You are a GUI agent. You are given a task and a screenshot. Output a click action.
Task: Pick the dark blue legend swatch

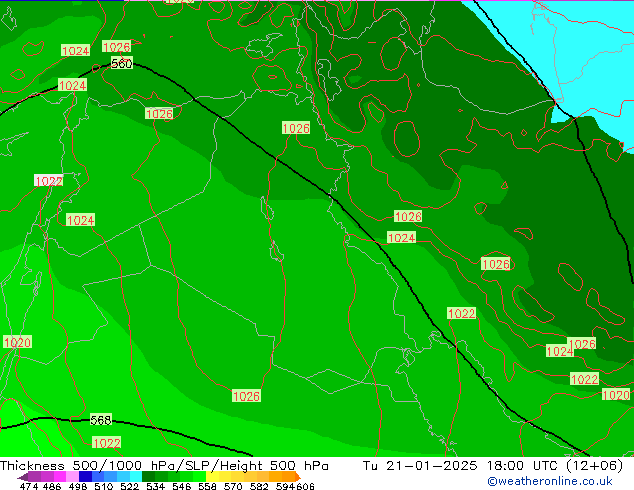pyautogui.click(x=85, y=477)
